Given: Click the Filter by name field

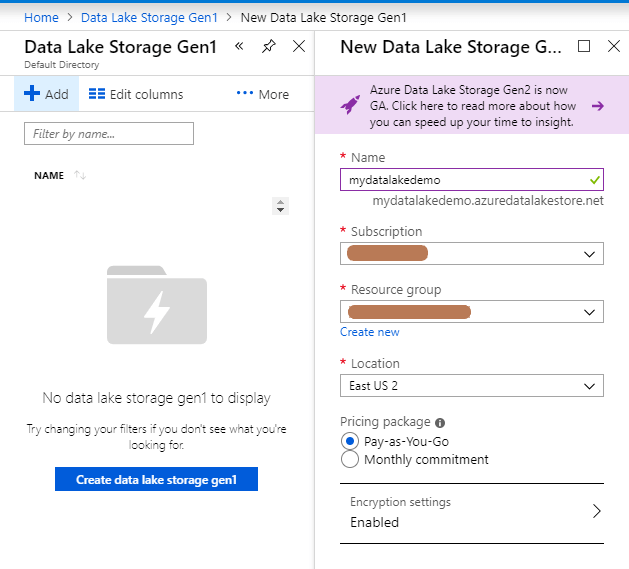Looking at the screenshot, I should coord(109,134).
